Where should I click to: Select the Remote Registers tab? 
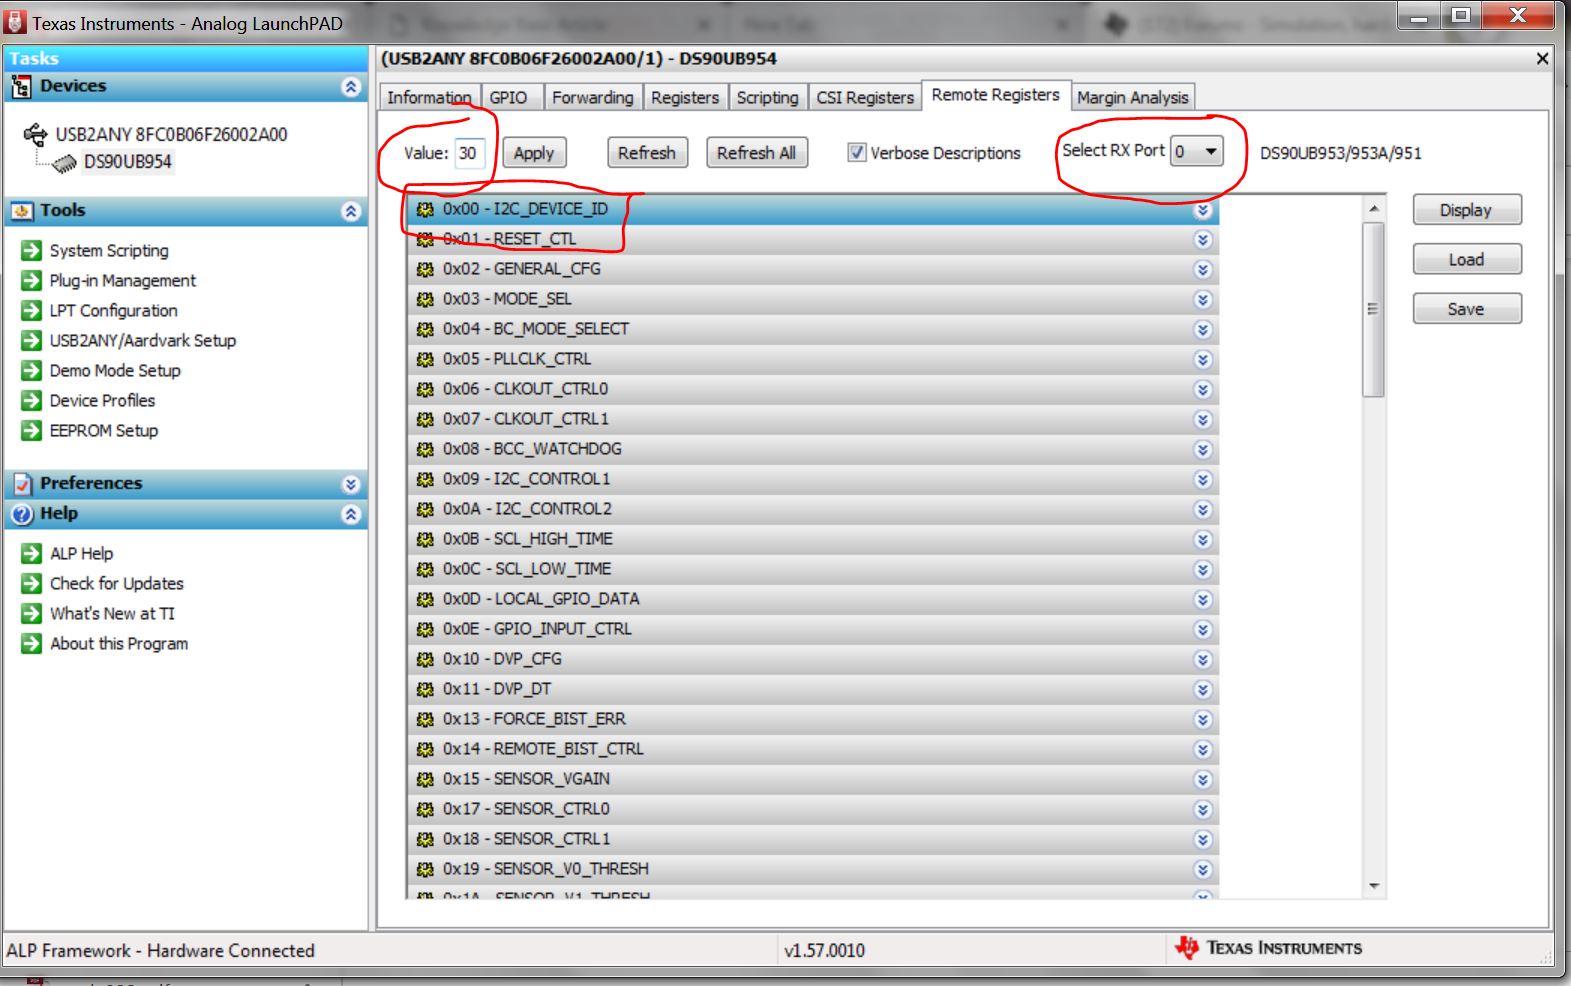[996, 95]
